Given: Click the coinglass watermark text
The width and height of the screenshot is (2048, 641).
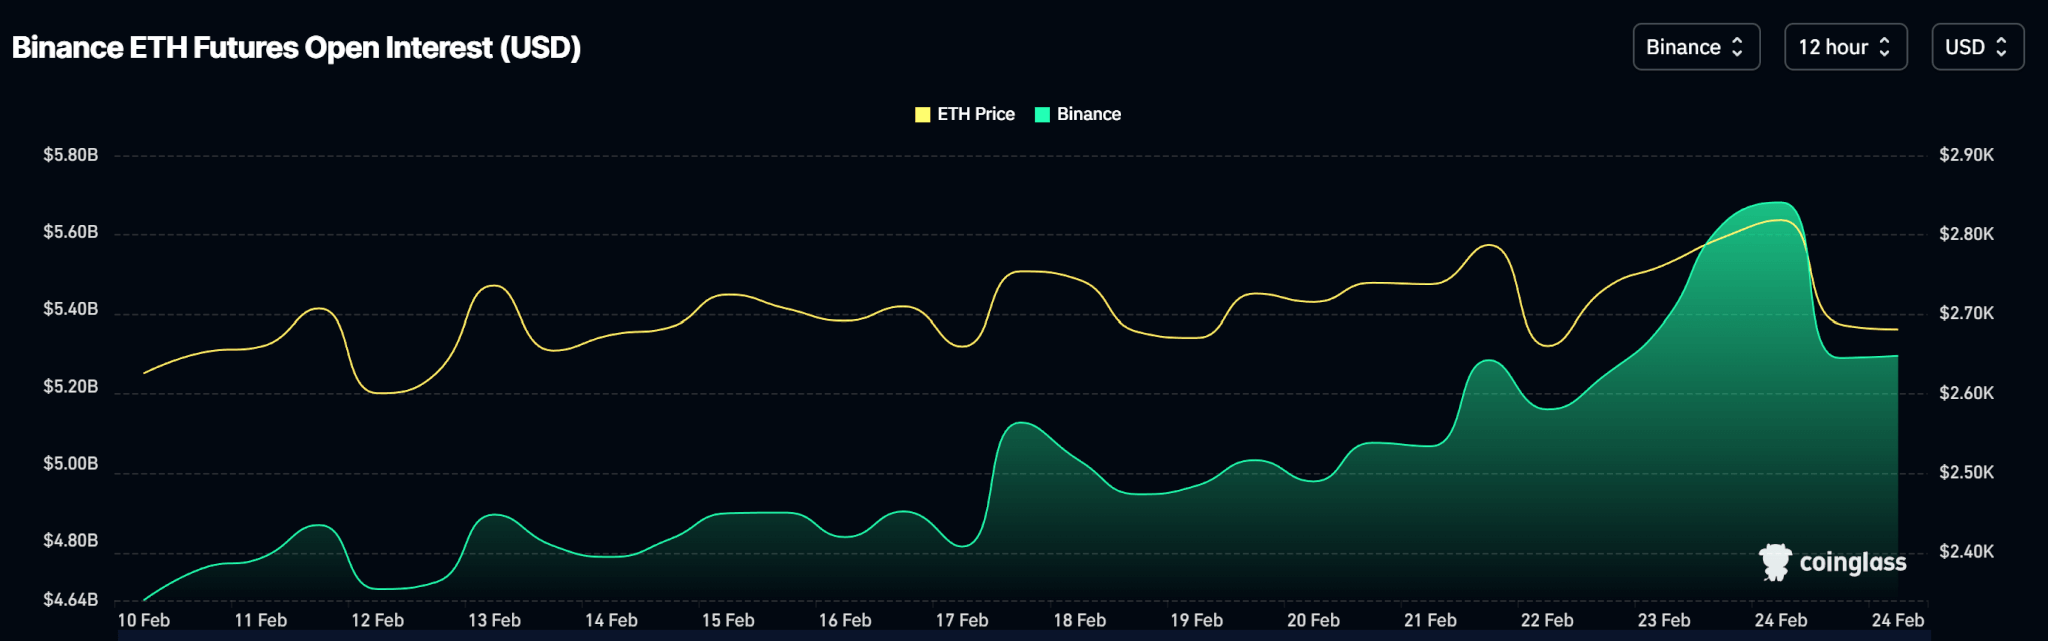Looking at the screenshot, I should pyautogui.click(x=1852, y=563).
